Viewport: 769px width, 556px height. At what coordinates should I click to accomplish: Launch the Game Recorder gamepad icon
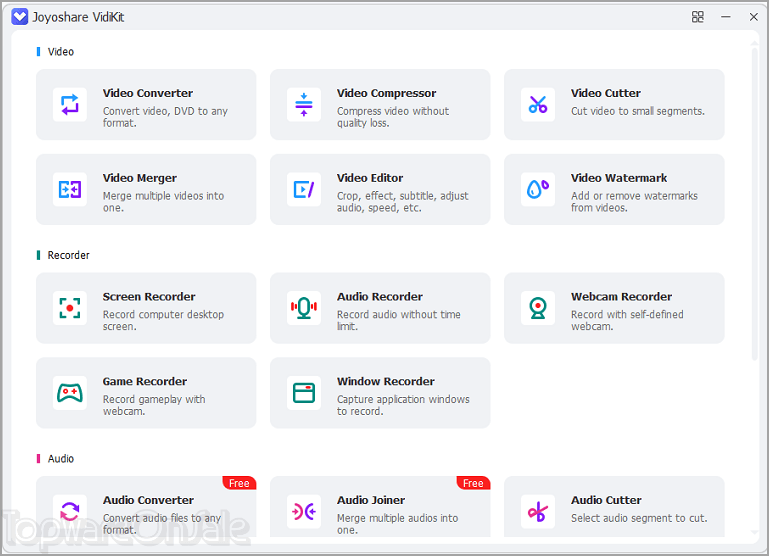tap(70, 393)
